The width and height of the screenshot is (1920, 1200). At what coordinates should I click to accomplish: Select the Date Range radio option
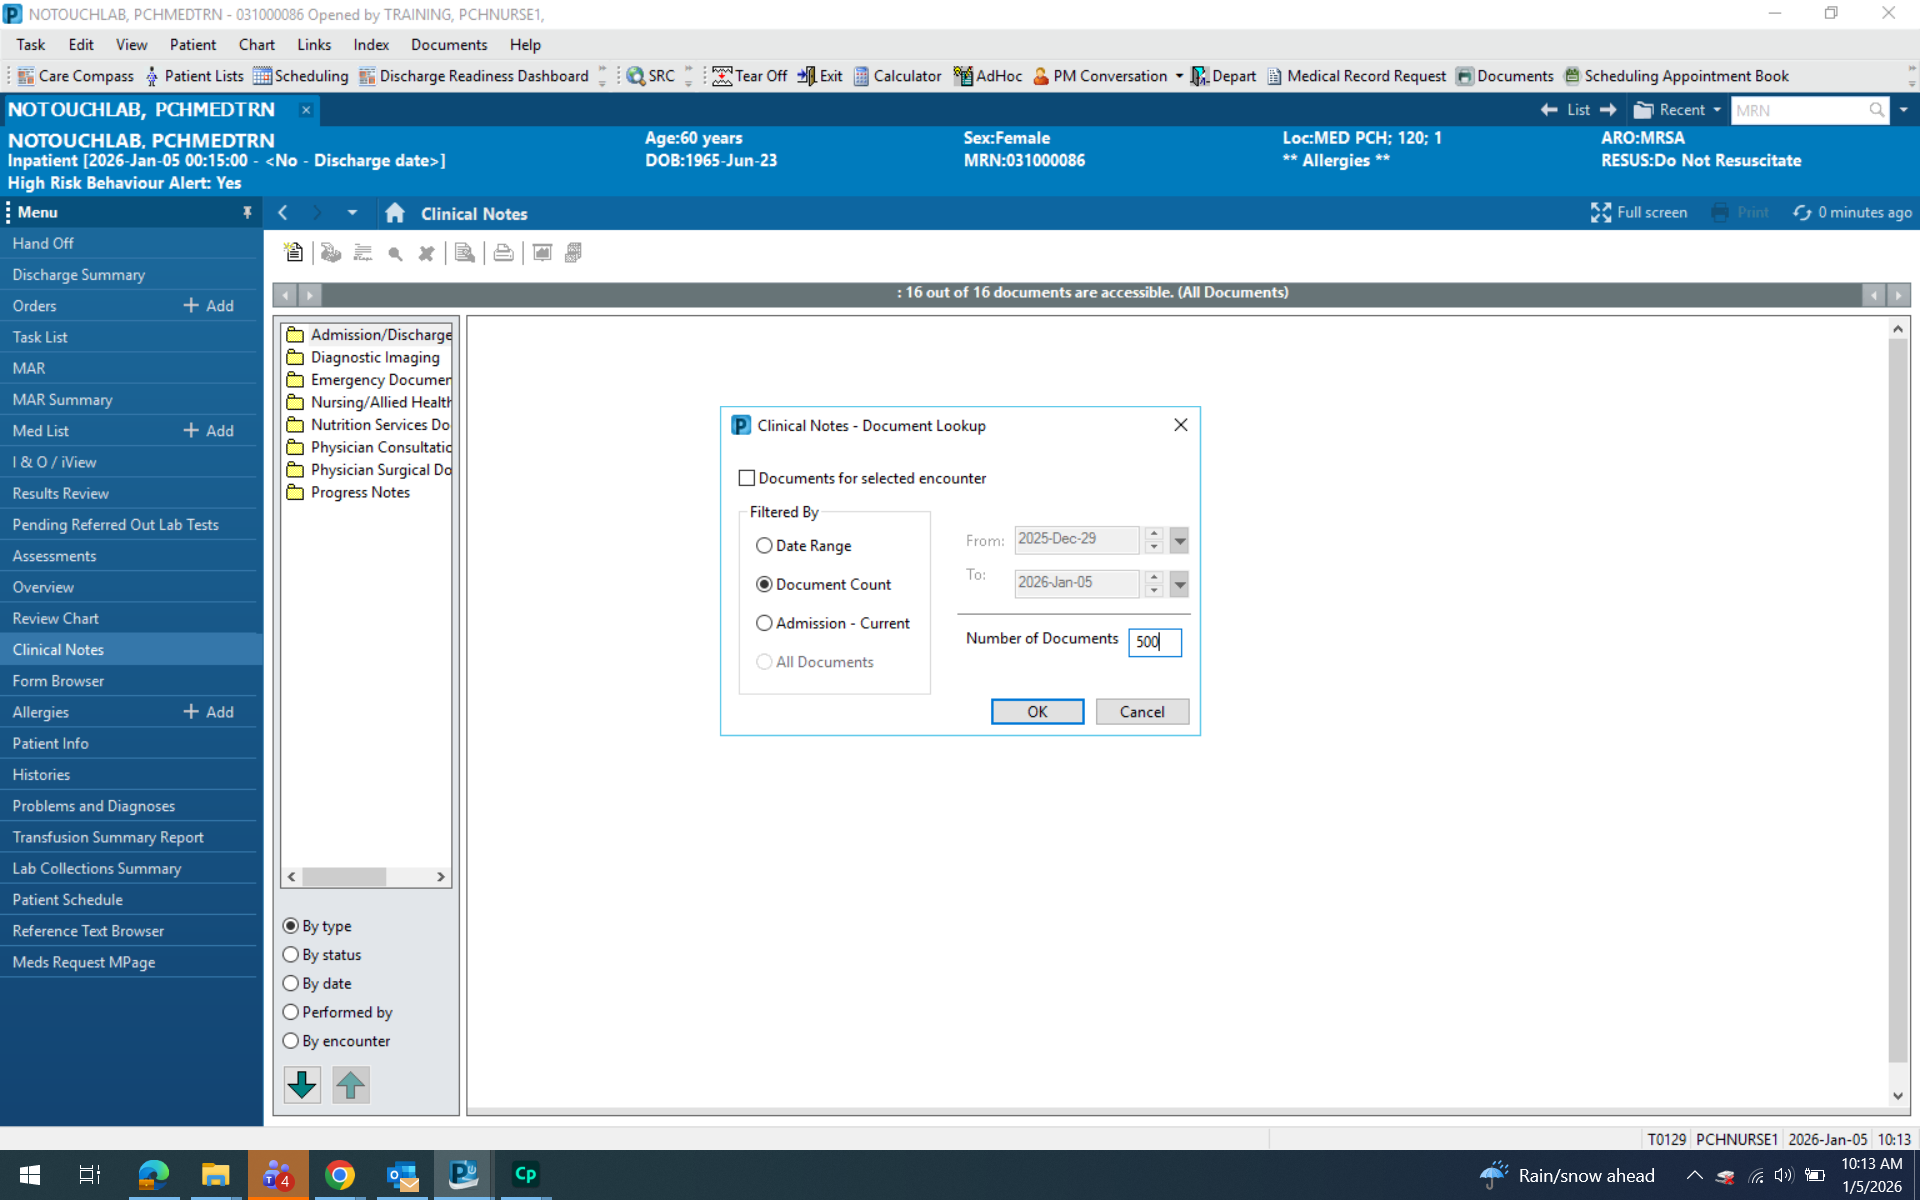click(764, 545)
